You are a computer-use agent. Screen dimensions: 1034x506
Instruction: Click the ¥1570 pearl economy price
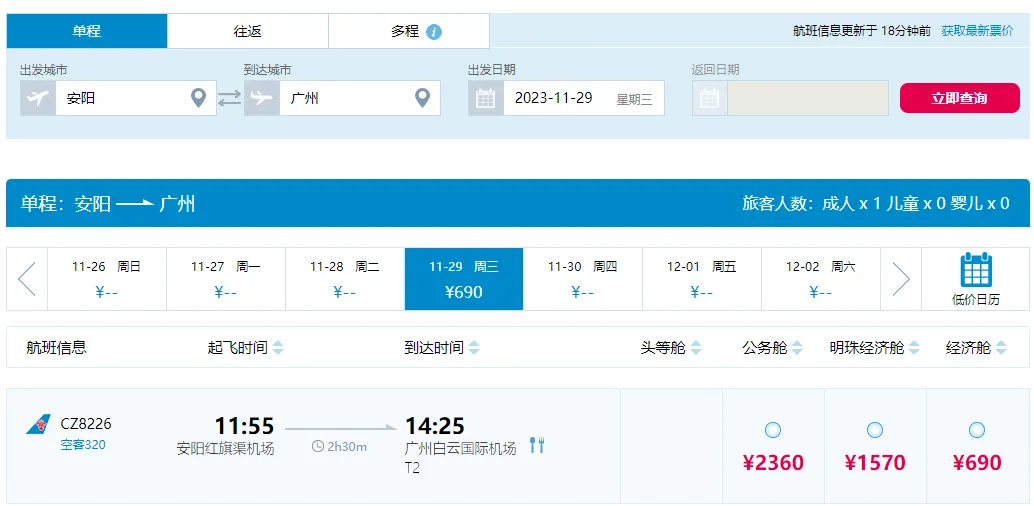point(875,462)
